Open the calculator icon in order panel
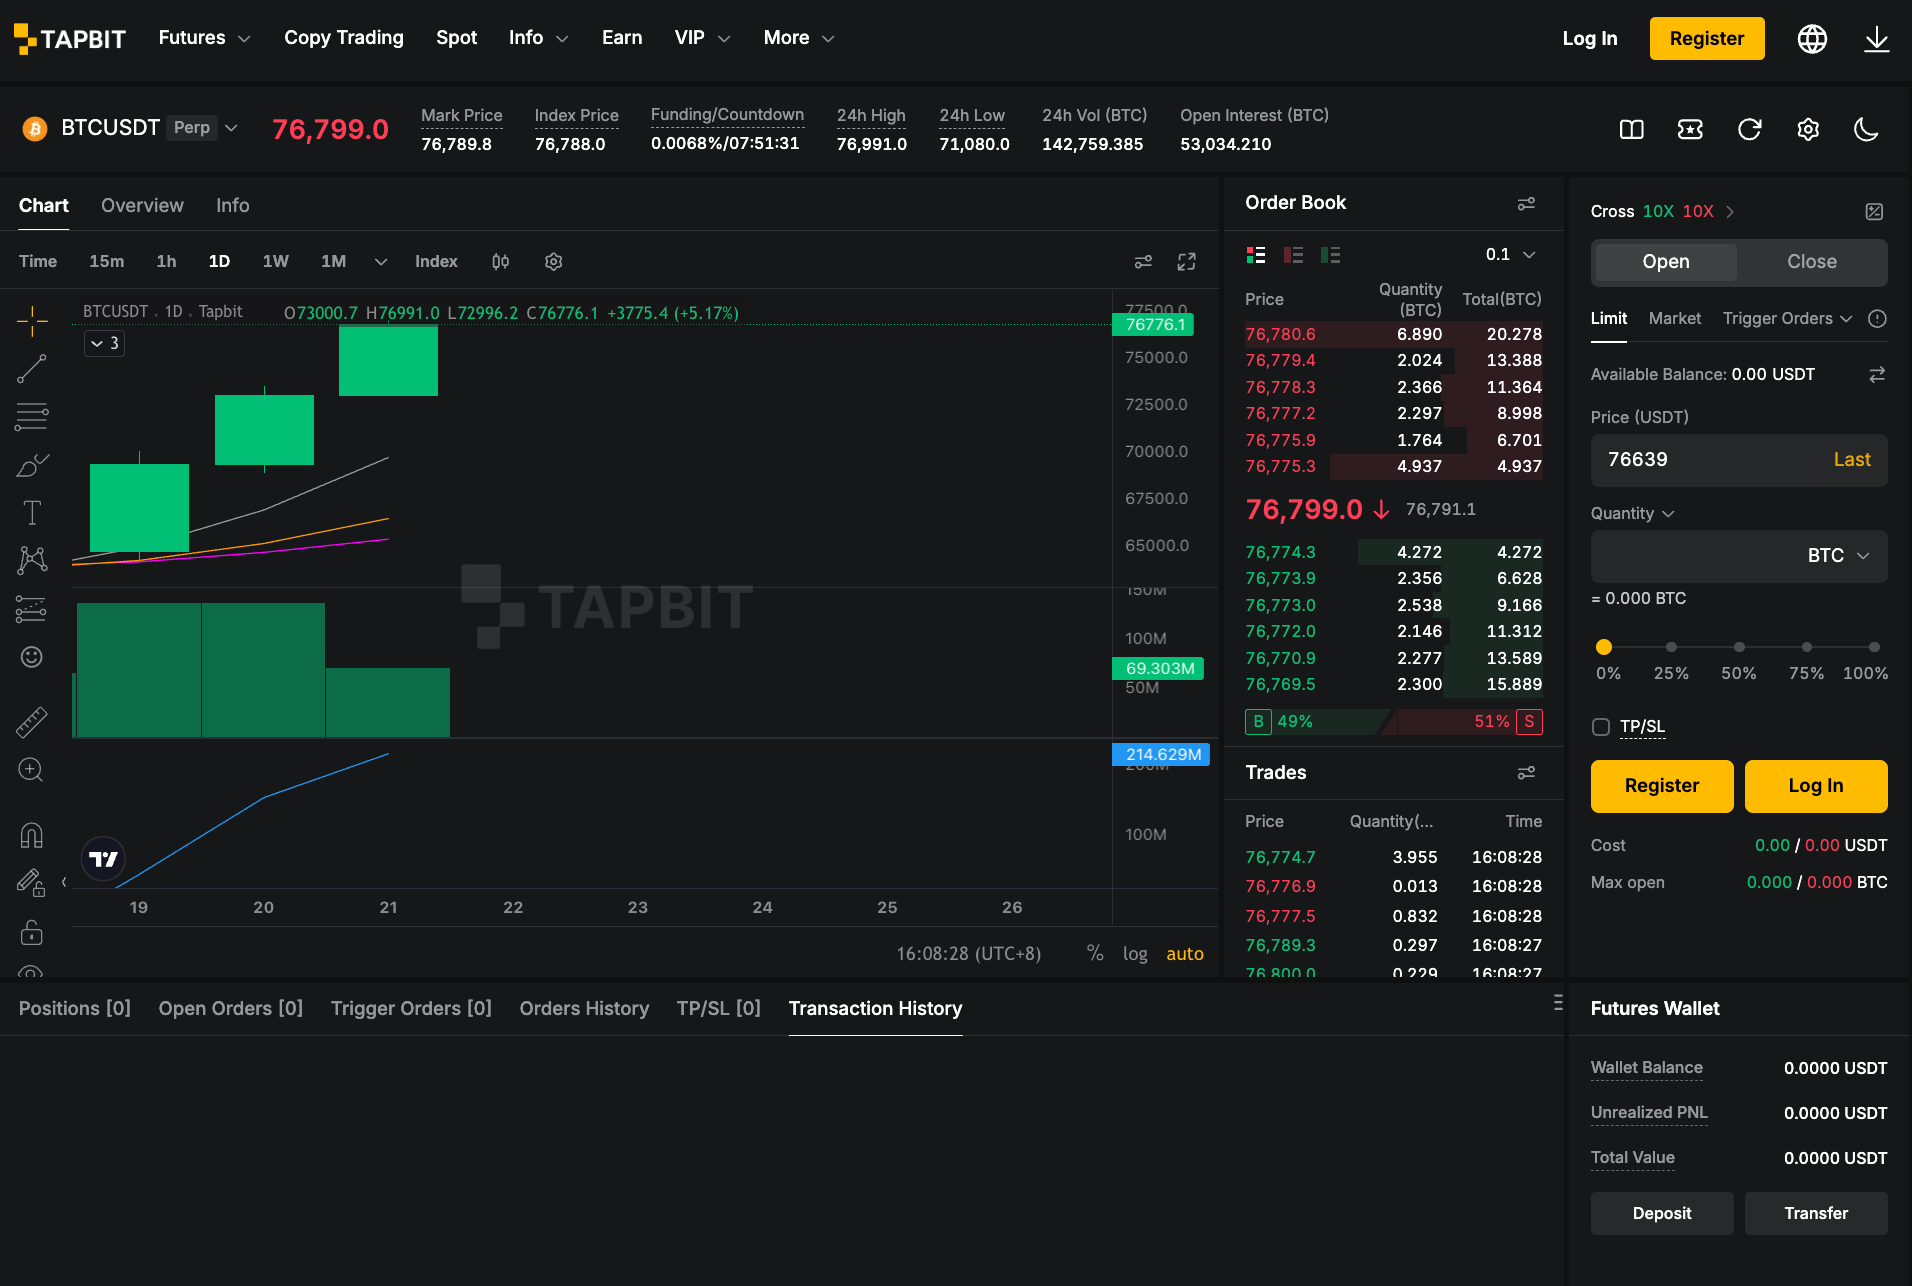 coord(1874,211)
